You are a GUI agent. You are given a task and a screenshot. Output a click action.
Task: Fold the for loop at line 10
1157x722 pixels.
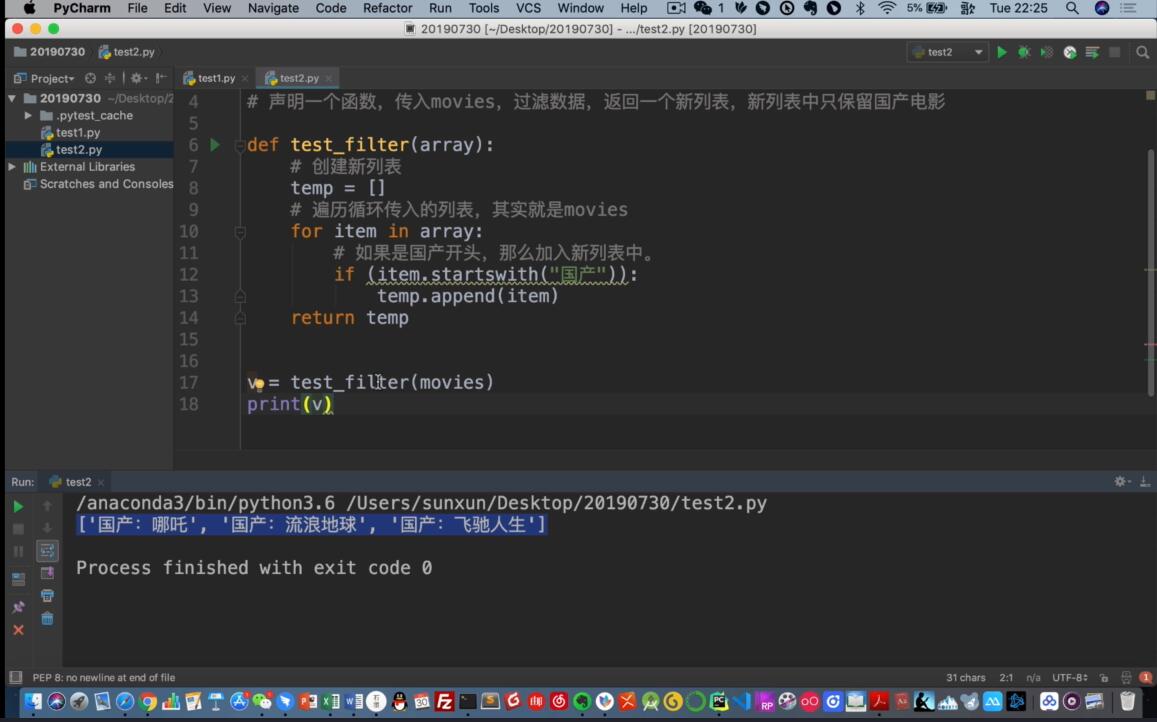tap(239, 232)
